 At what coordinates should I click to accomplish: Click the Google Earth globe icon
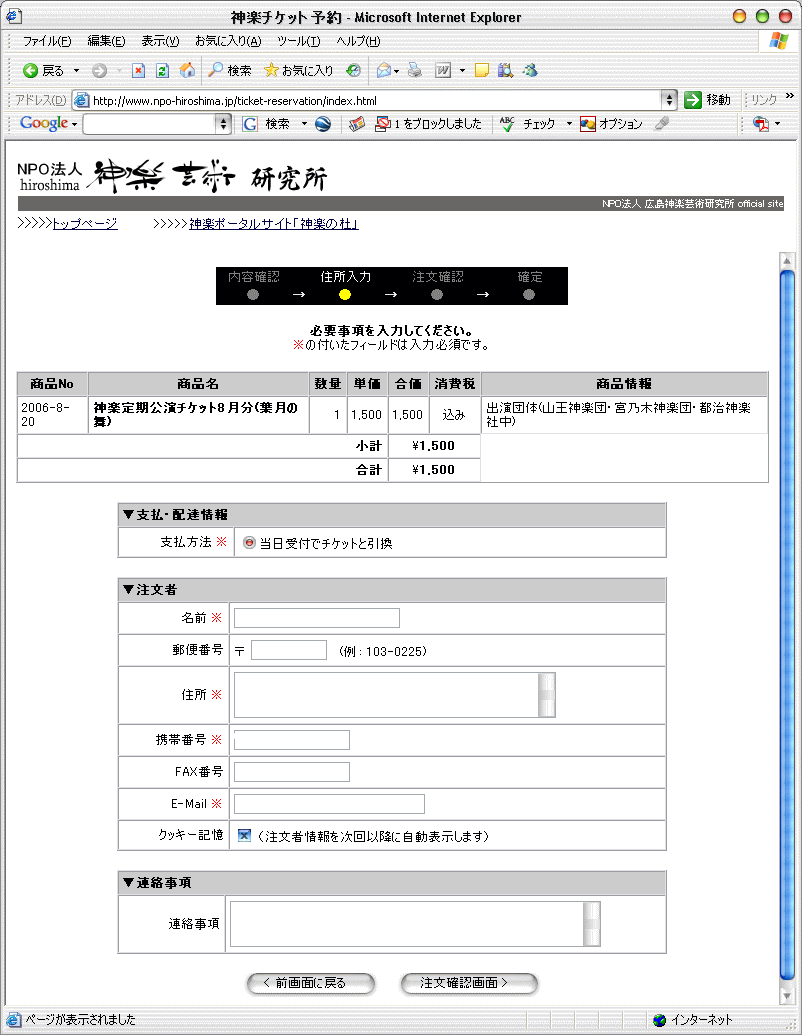[x=323, y=123]
